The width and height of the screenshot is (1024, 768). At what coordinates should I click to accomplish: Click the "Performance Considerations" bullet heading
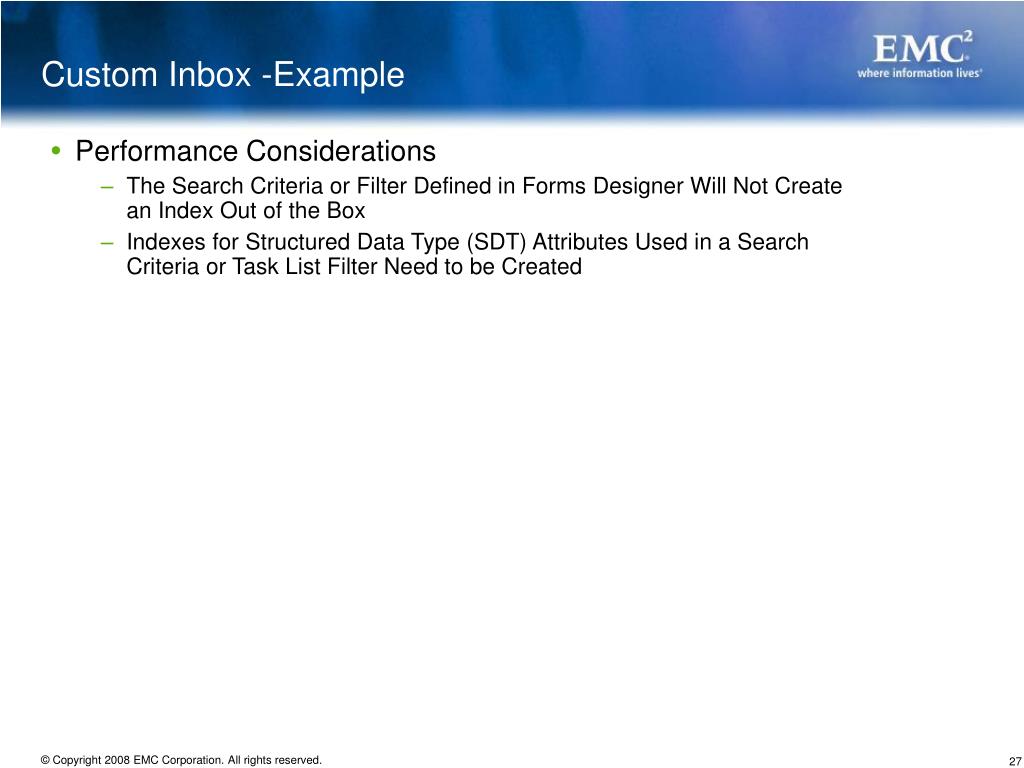click(255, 151)
